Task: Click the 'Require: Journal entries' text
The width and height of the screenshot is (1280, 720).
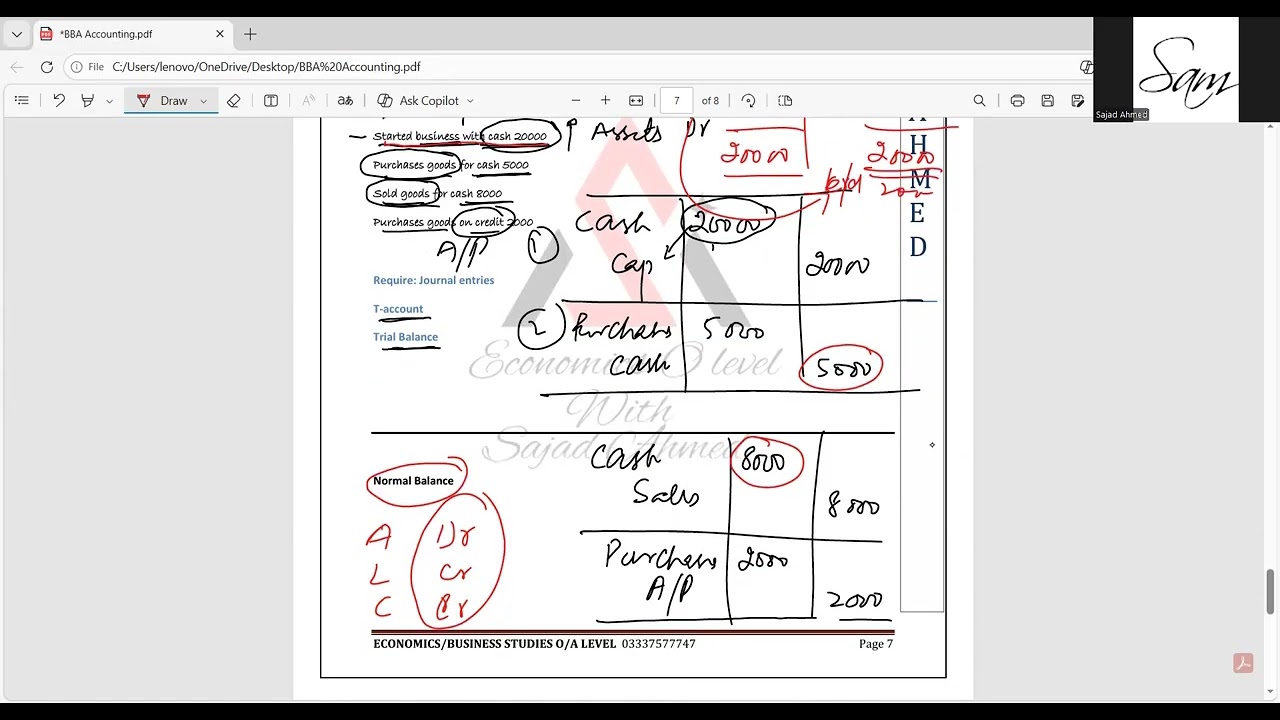Action: 433,280
